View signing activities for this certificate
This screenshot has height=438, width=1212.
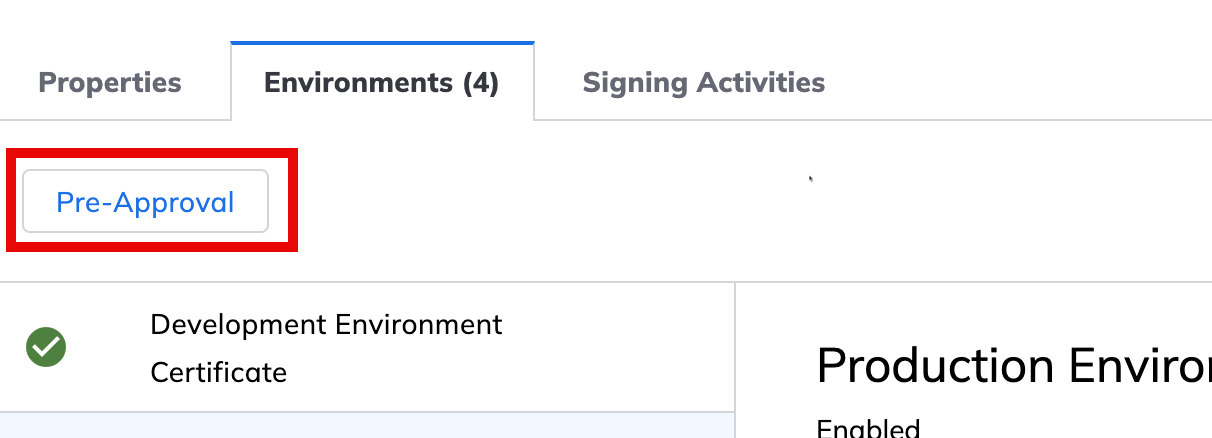[703, 82]
